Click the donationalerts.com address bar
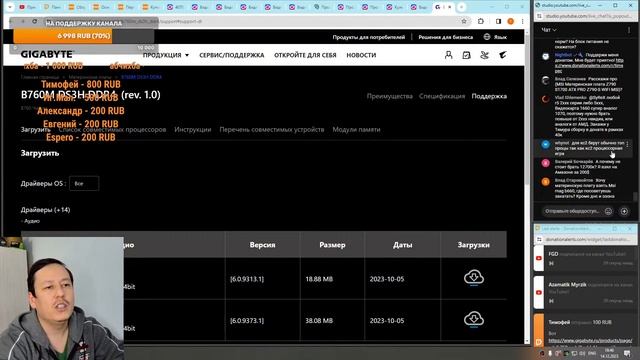The image size is (640, 360). (587, 239)
